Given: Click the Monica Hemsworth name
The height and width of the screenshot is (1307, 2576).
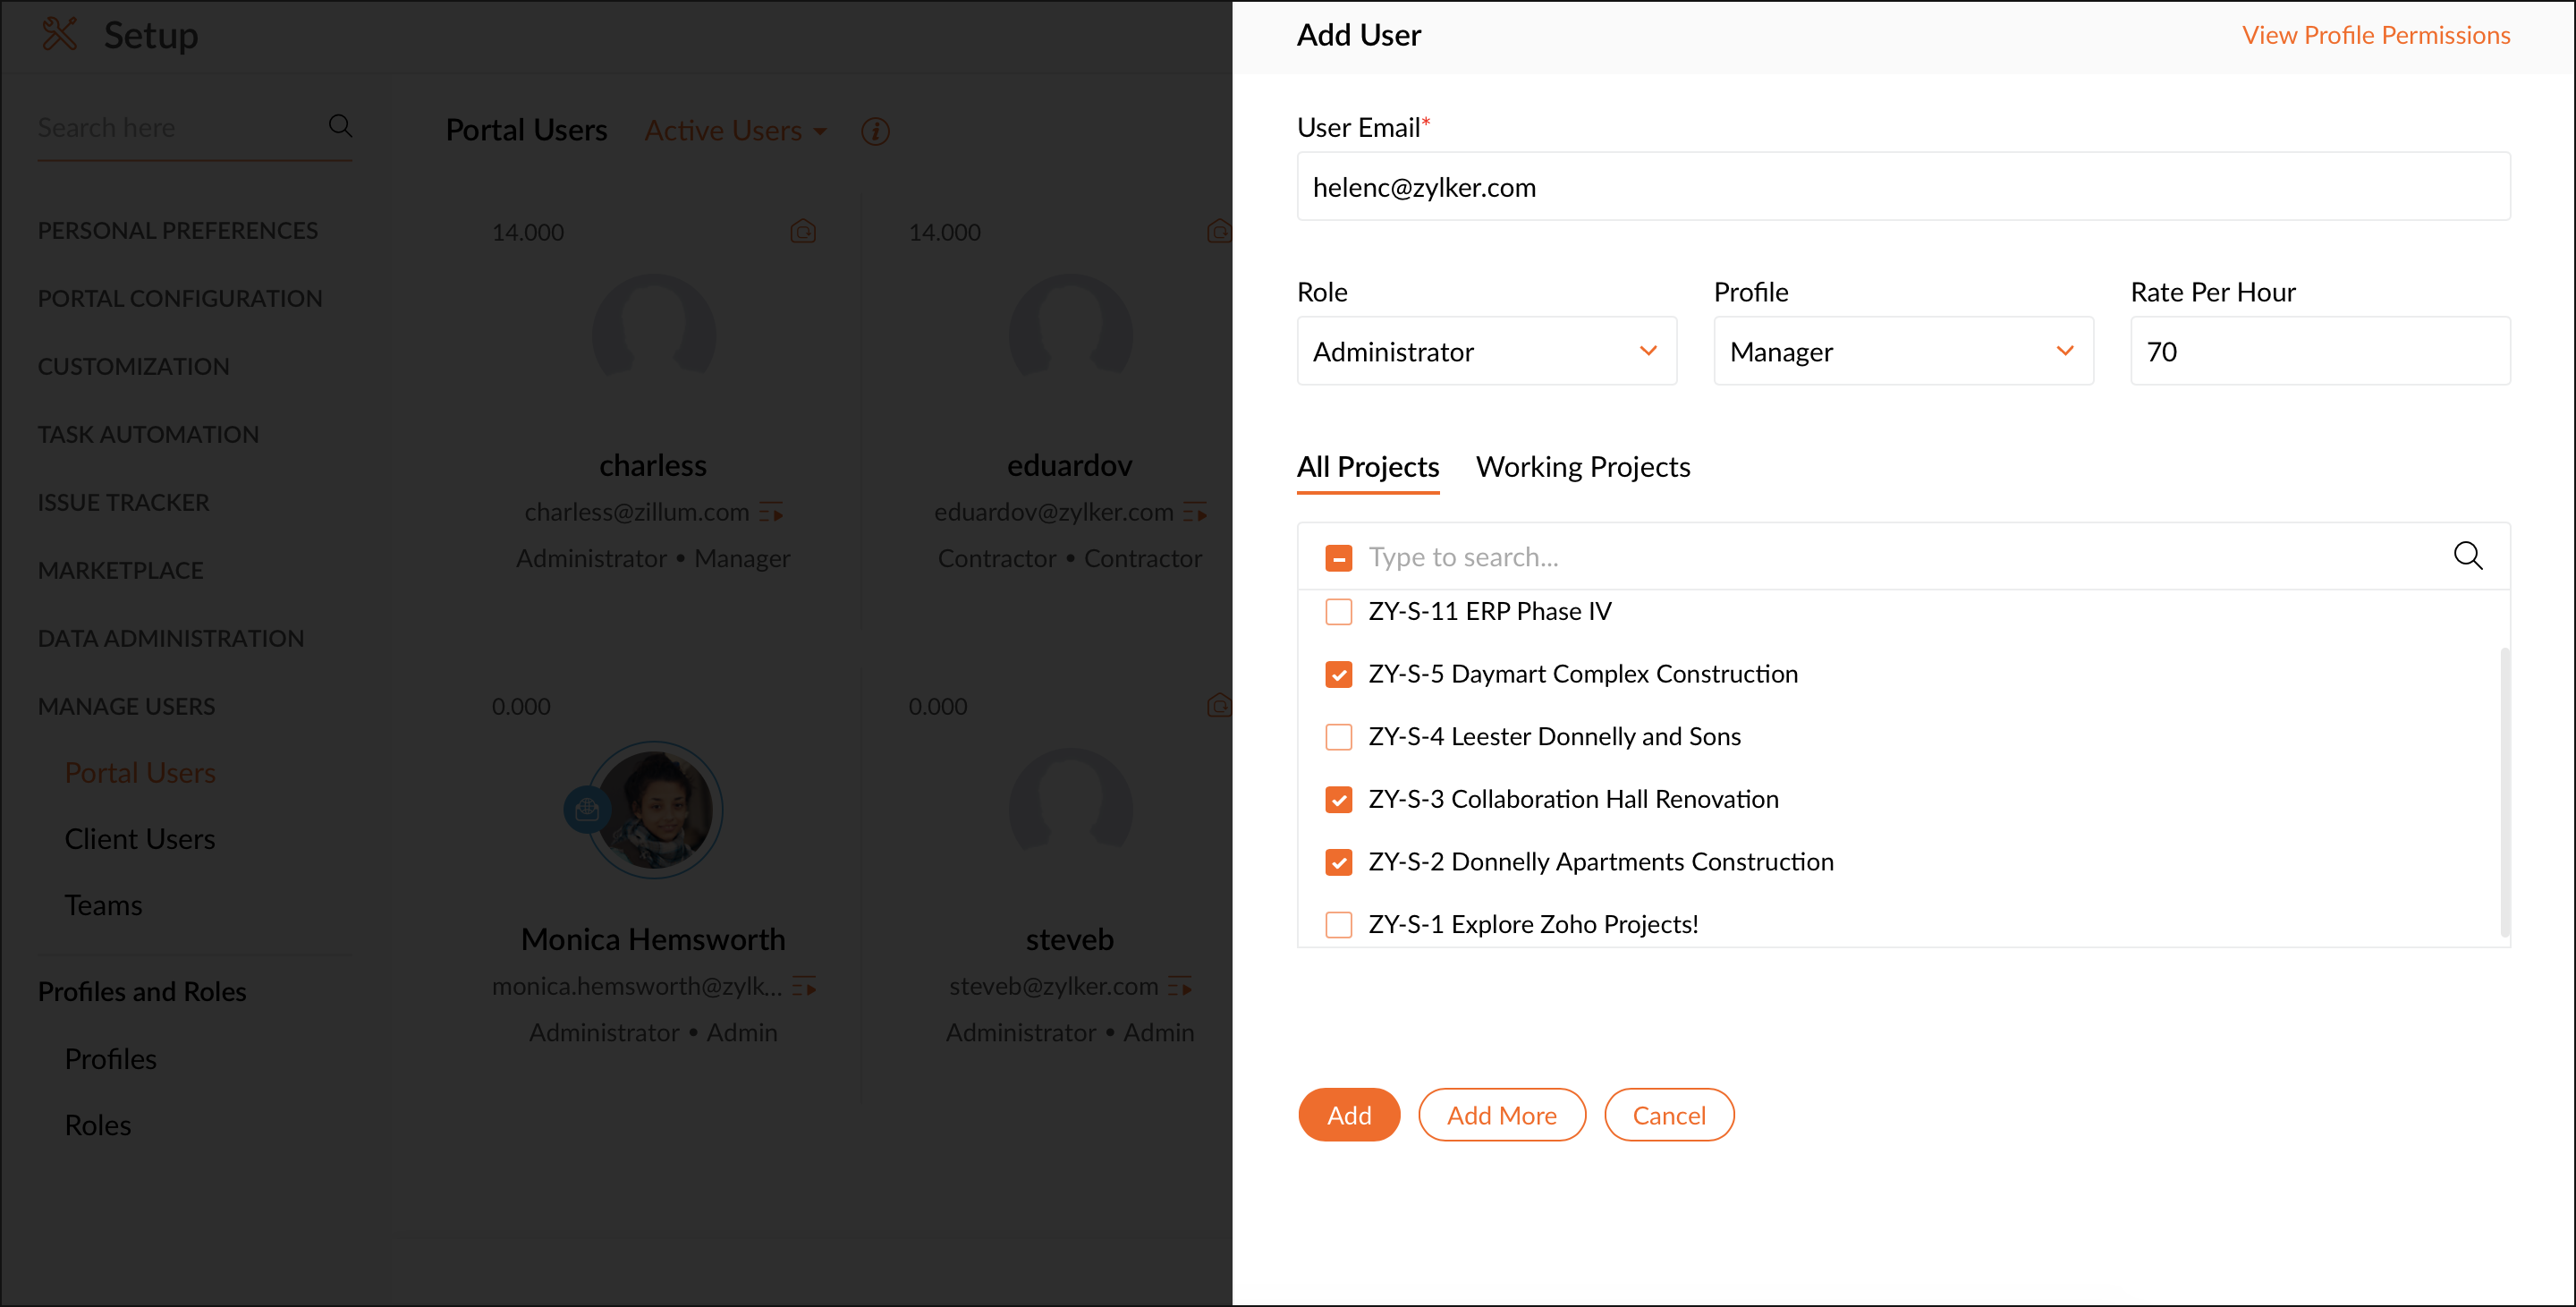Looking at the screenshot, I should point(653,940).
